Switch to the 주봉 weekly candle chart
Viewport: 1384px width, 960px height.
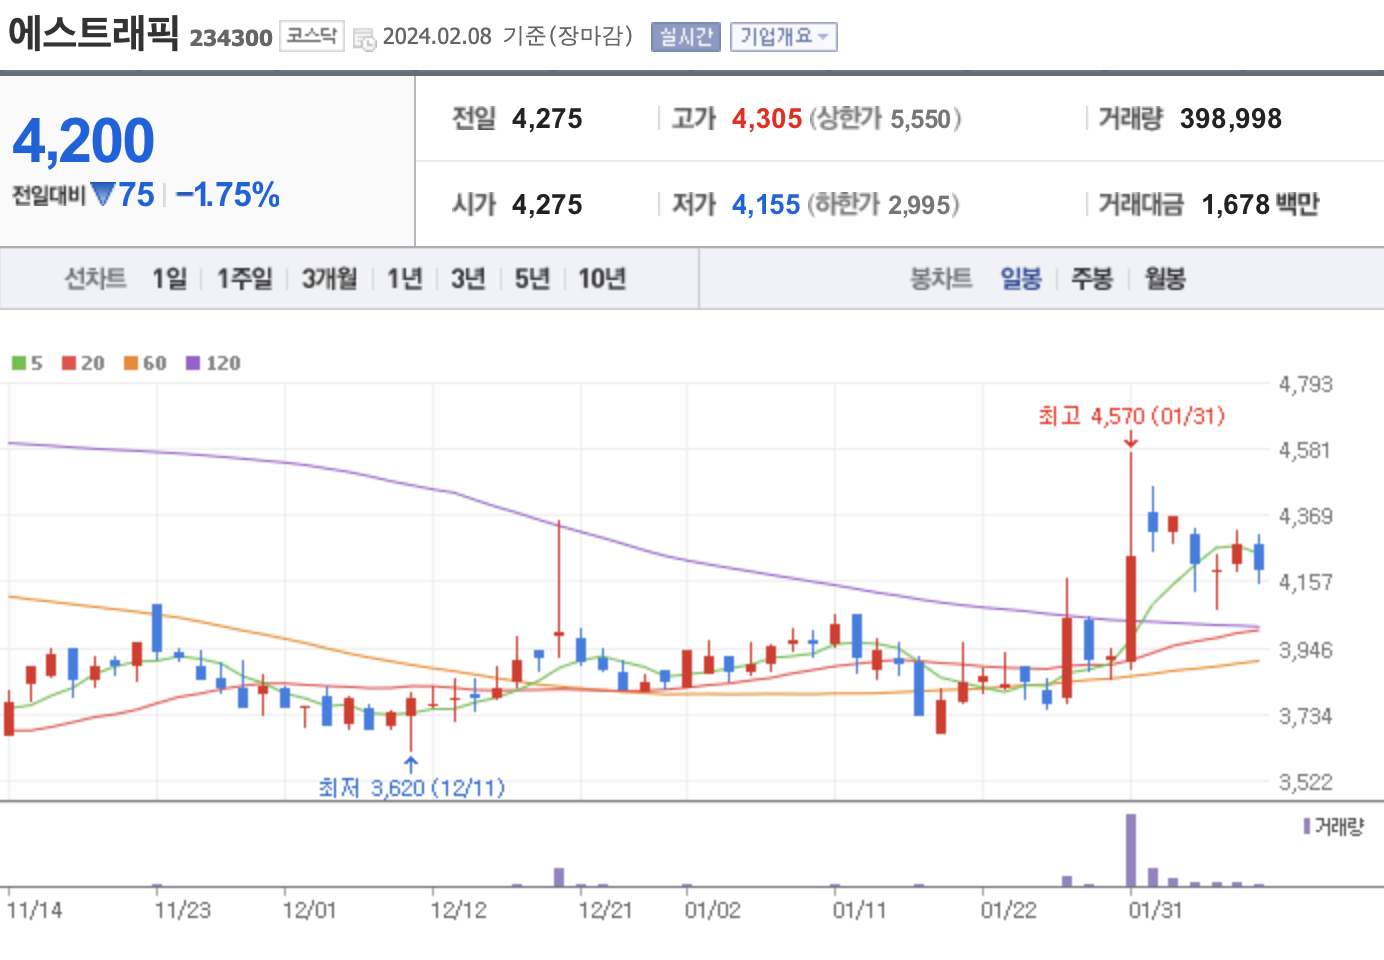point(1092,278)
